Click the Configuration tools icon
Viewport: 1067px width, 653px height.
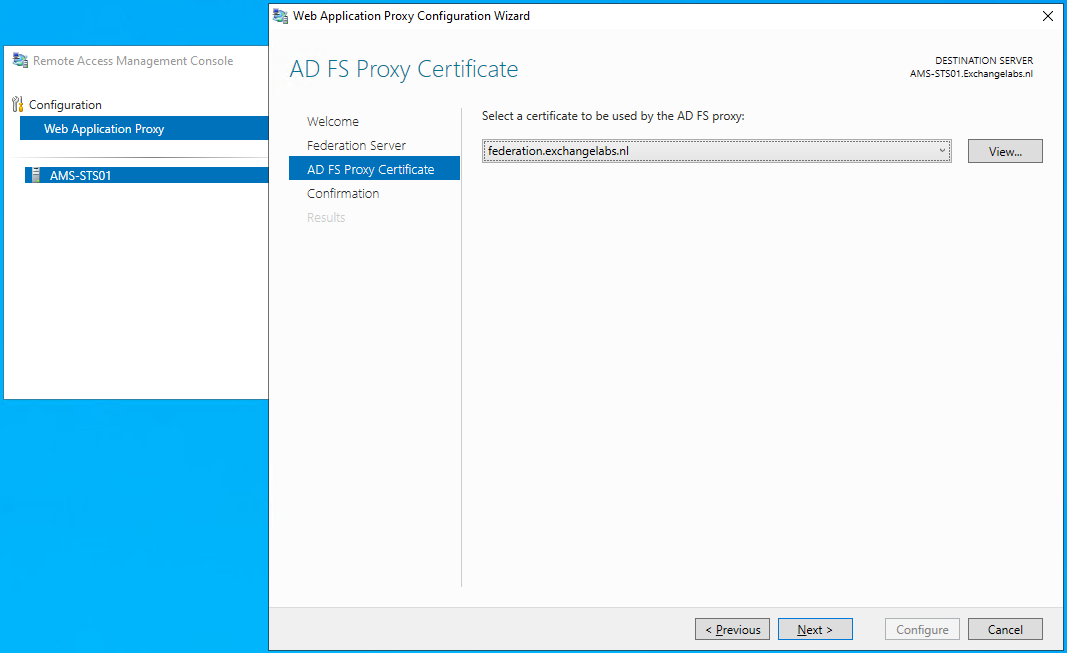coord(17,104)
